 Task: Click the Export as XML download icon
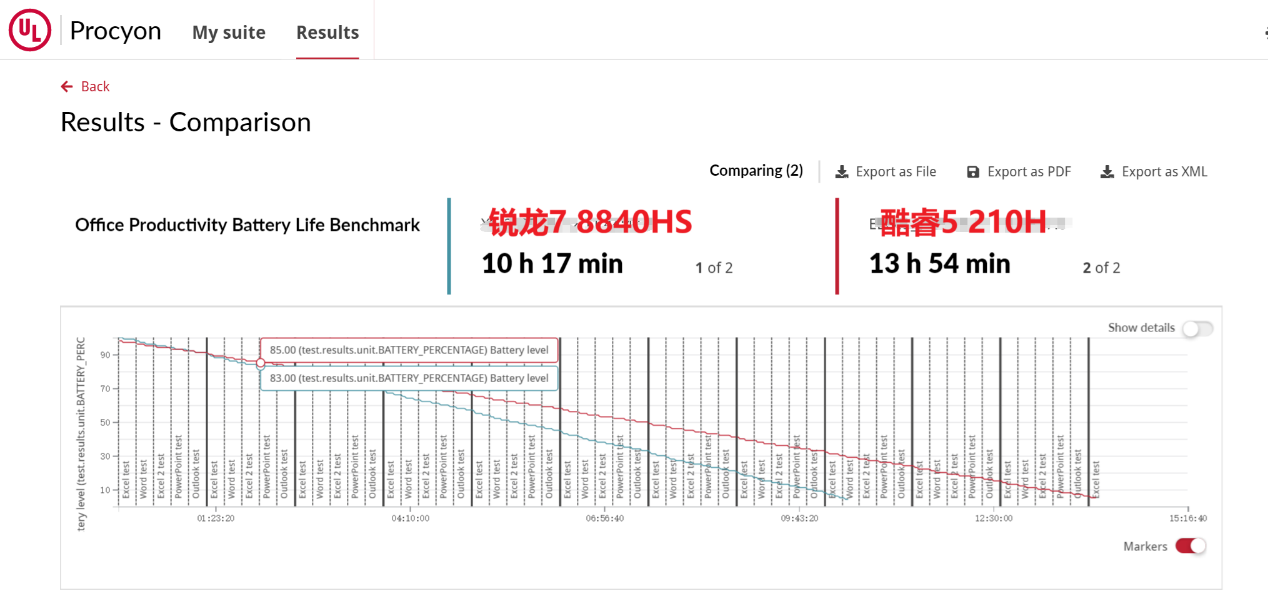pos(1107,172)
